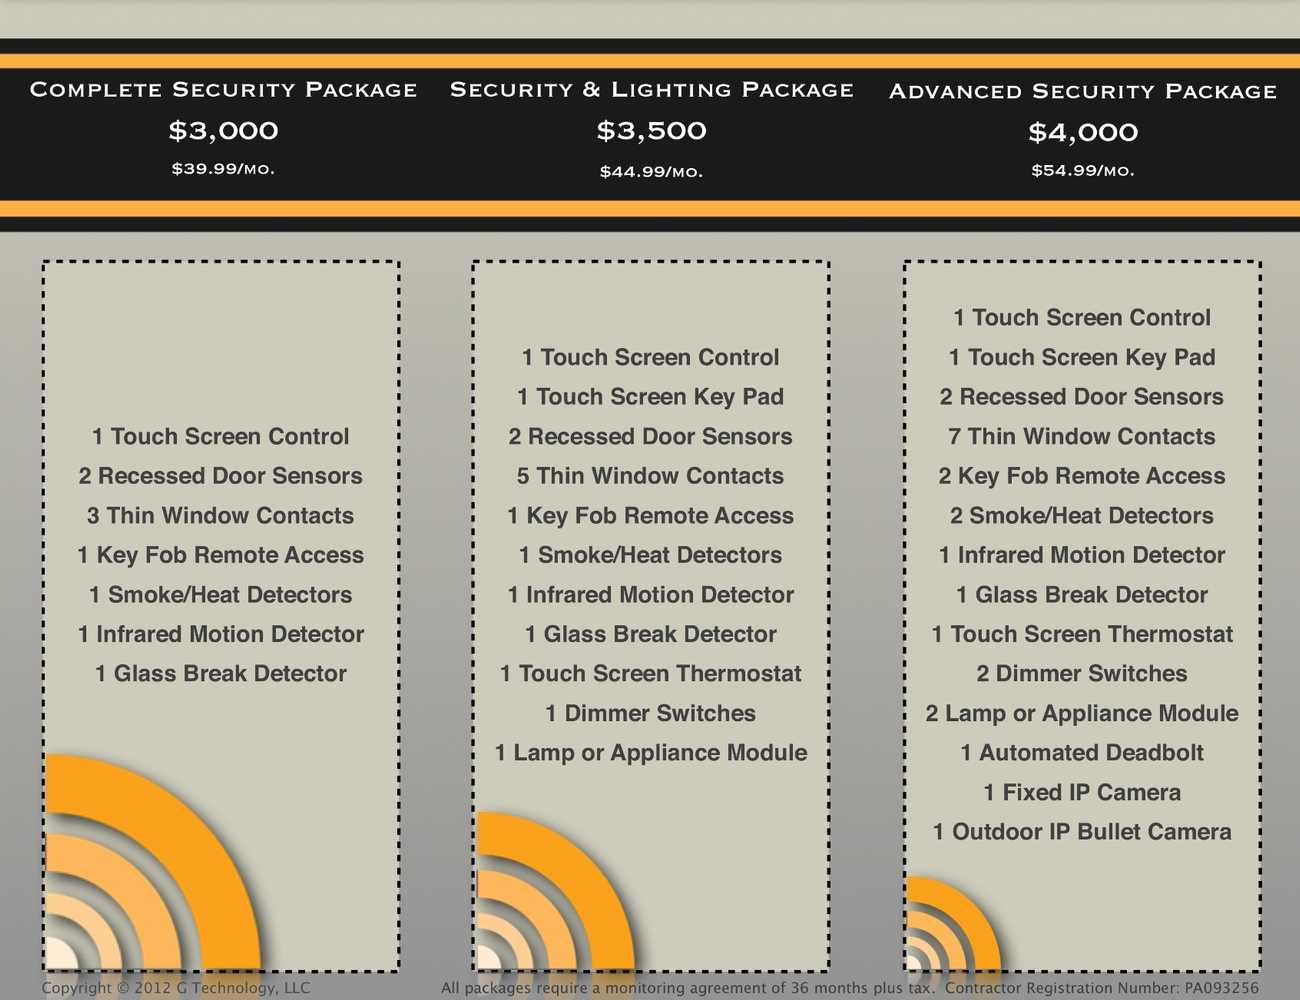Click '1 Glass Break Detector' in Security & Lighting list
Image resolution: width=1300 pixels, height=1000 pixels.
651,634
